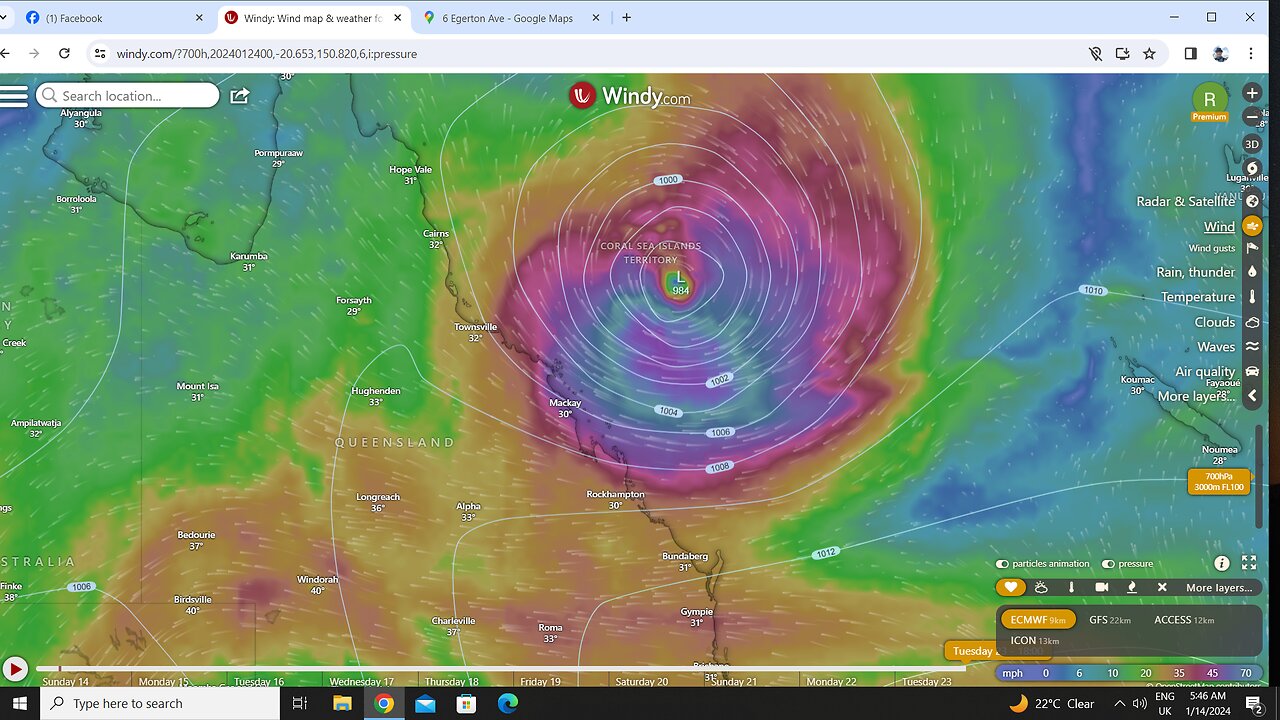Select the ACCESS 12km forecast model

[1184, 620]
